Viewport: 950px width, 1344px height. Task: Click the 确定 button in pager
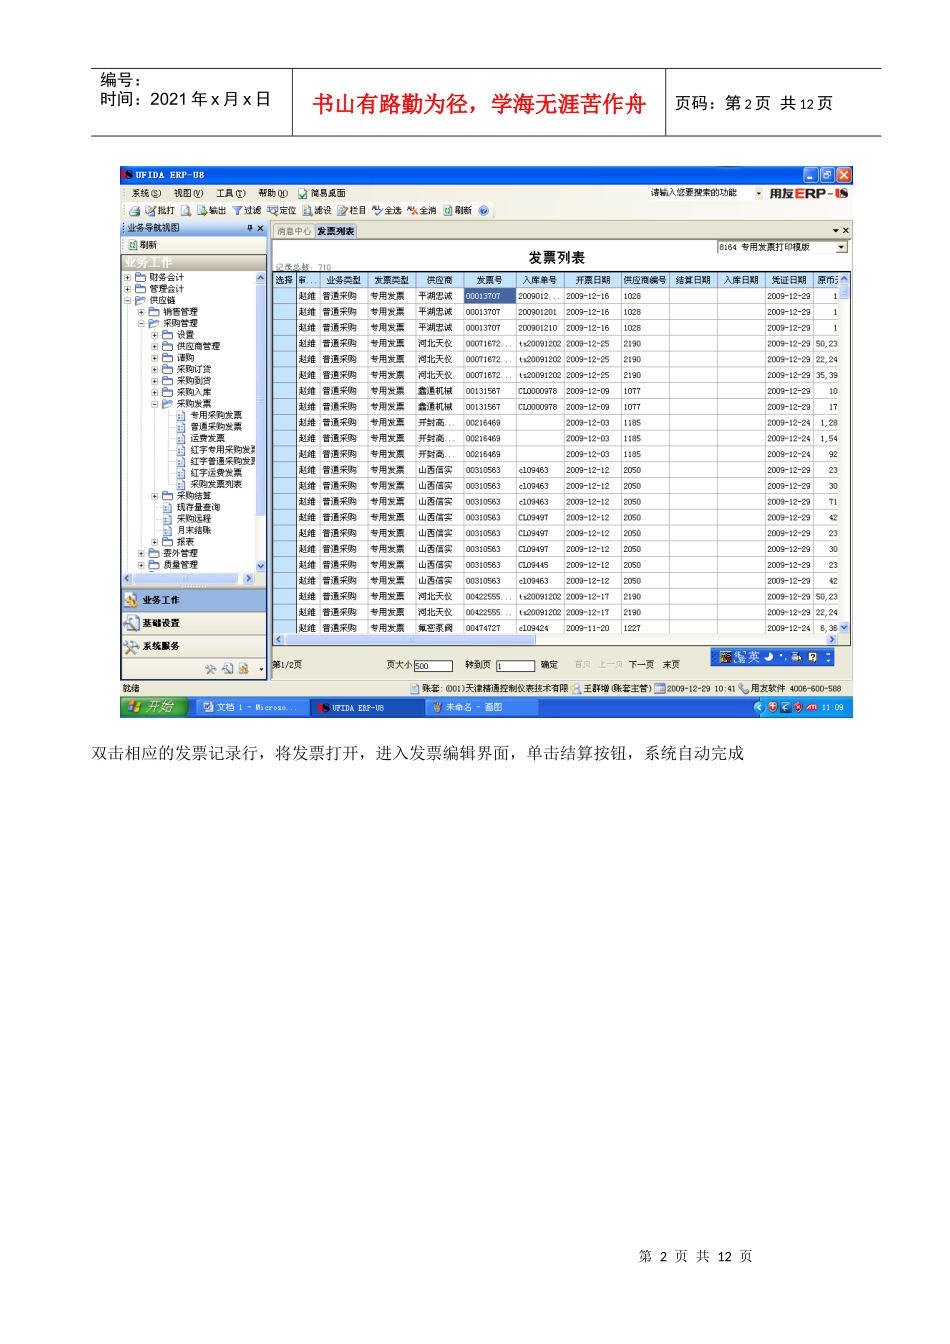tap(549, 665)
